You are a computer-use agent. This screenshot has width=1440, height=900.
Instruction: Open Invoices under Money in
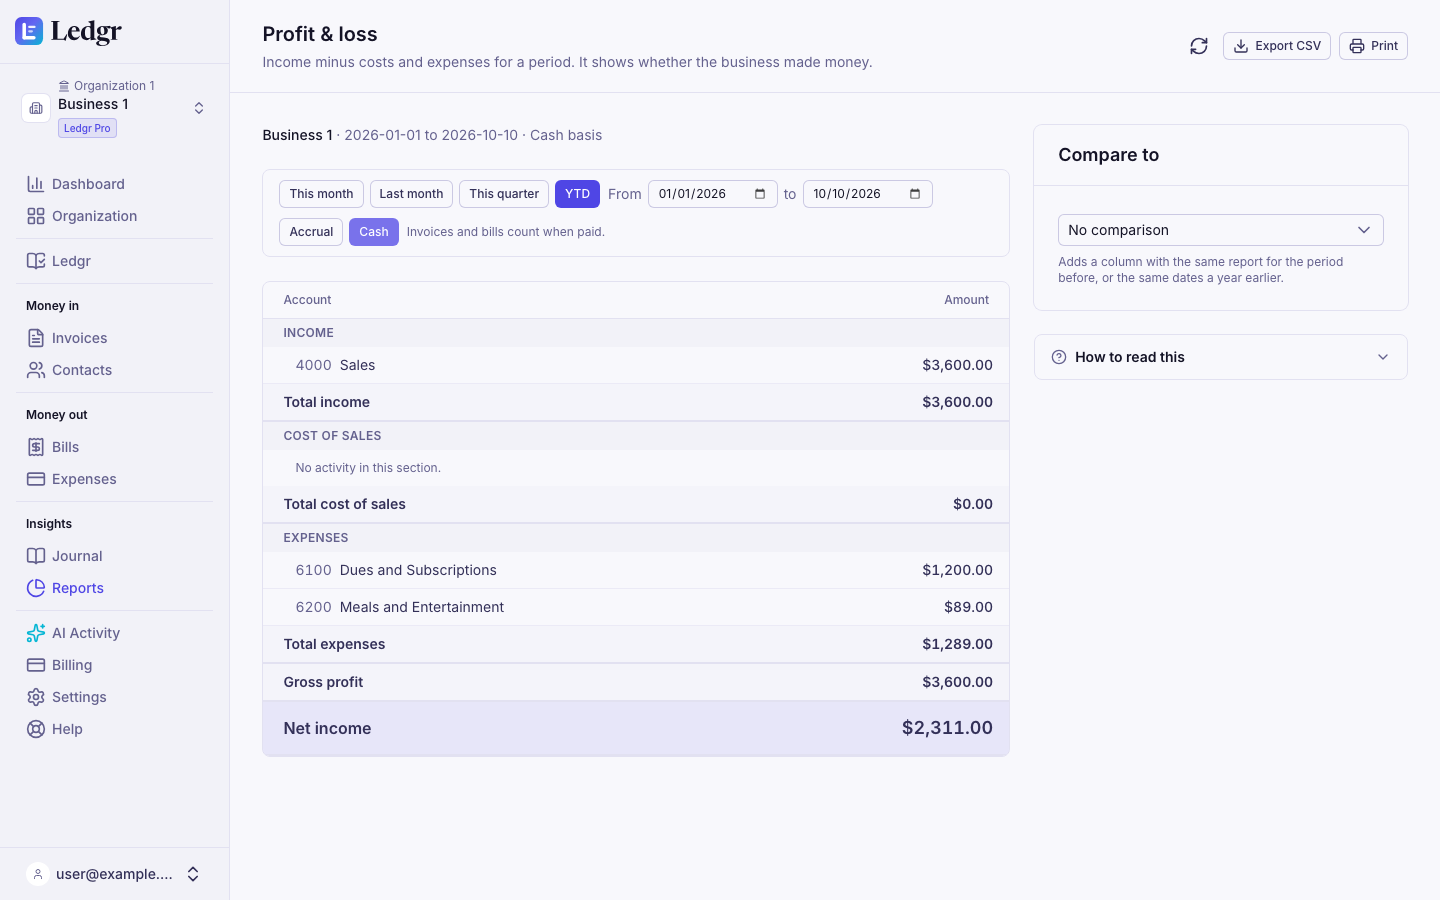[x=114, y=338]
